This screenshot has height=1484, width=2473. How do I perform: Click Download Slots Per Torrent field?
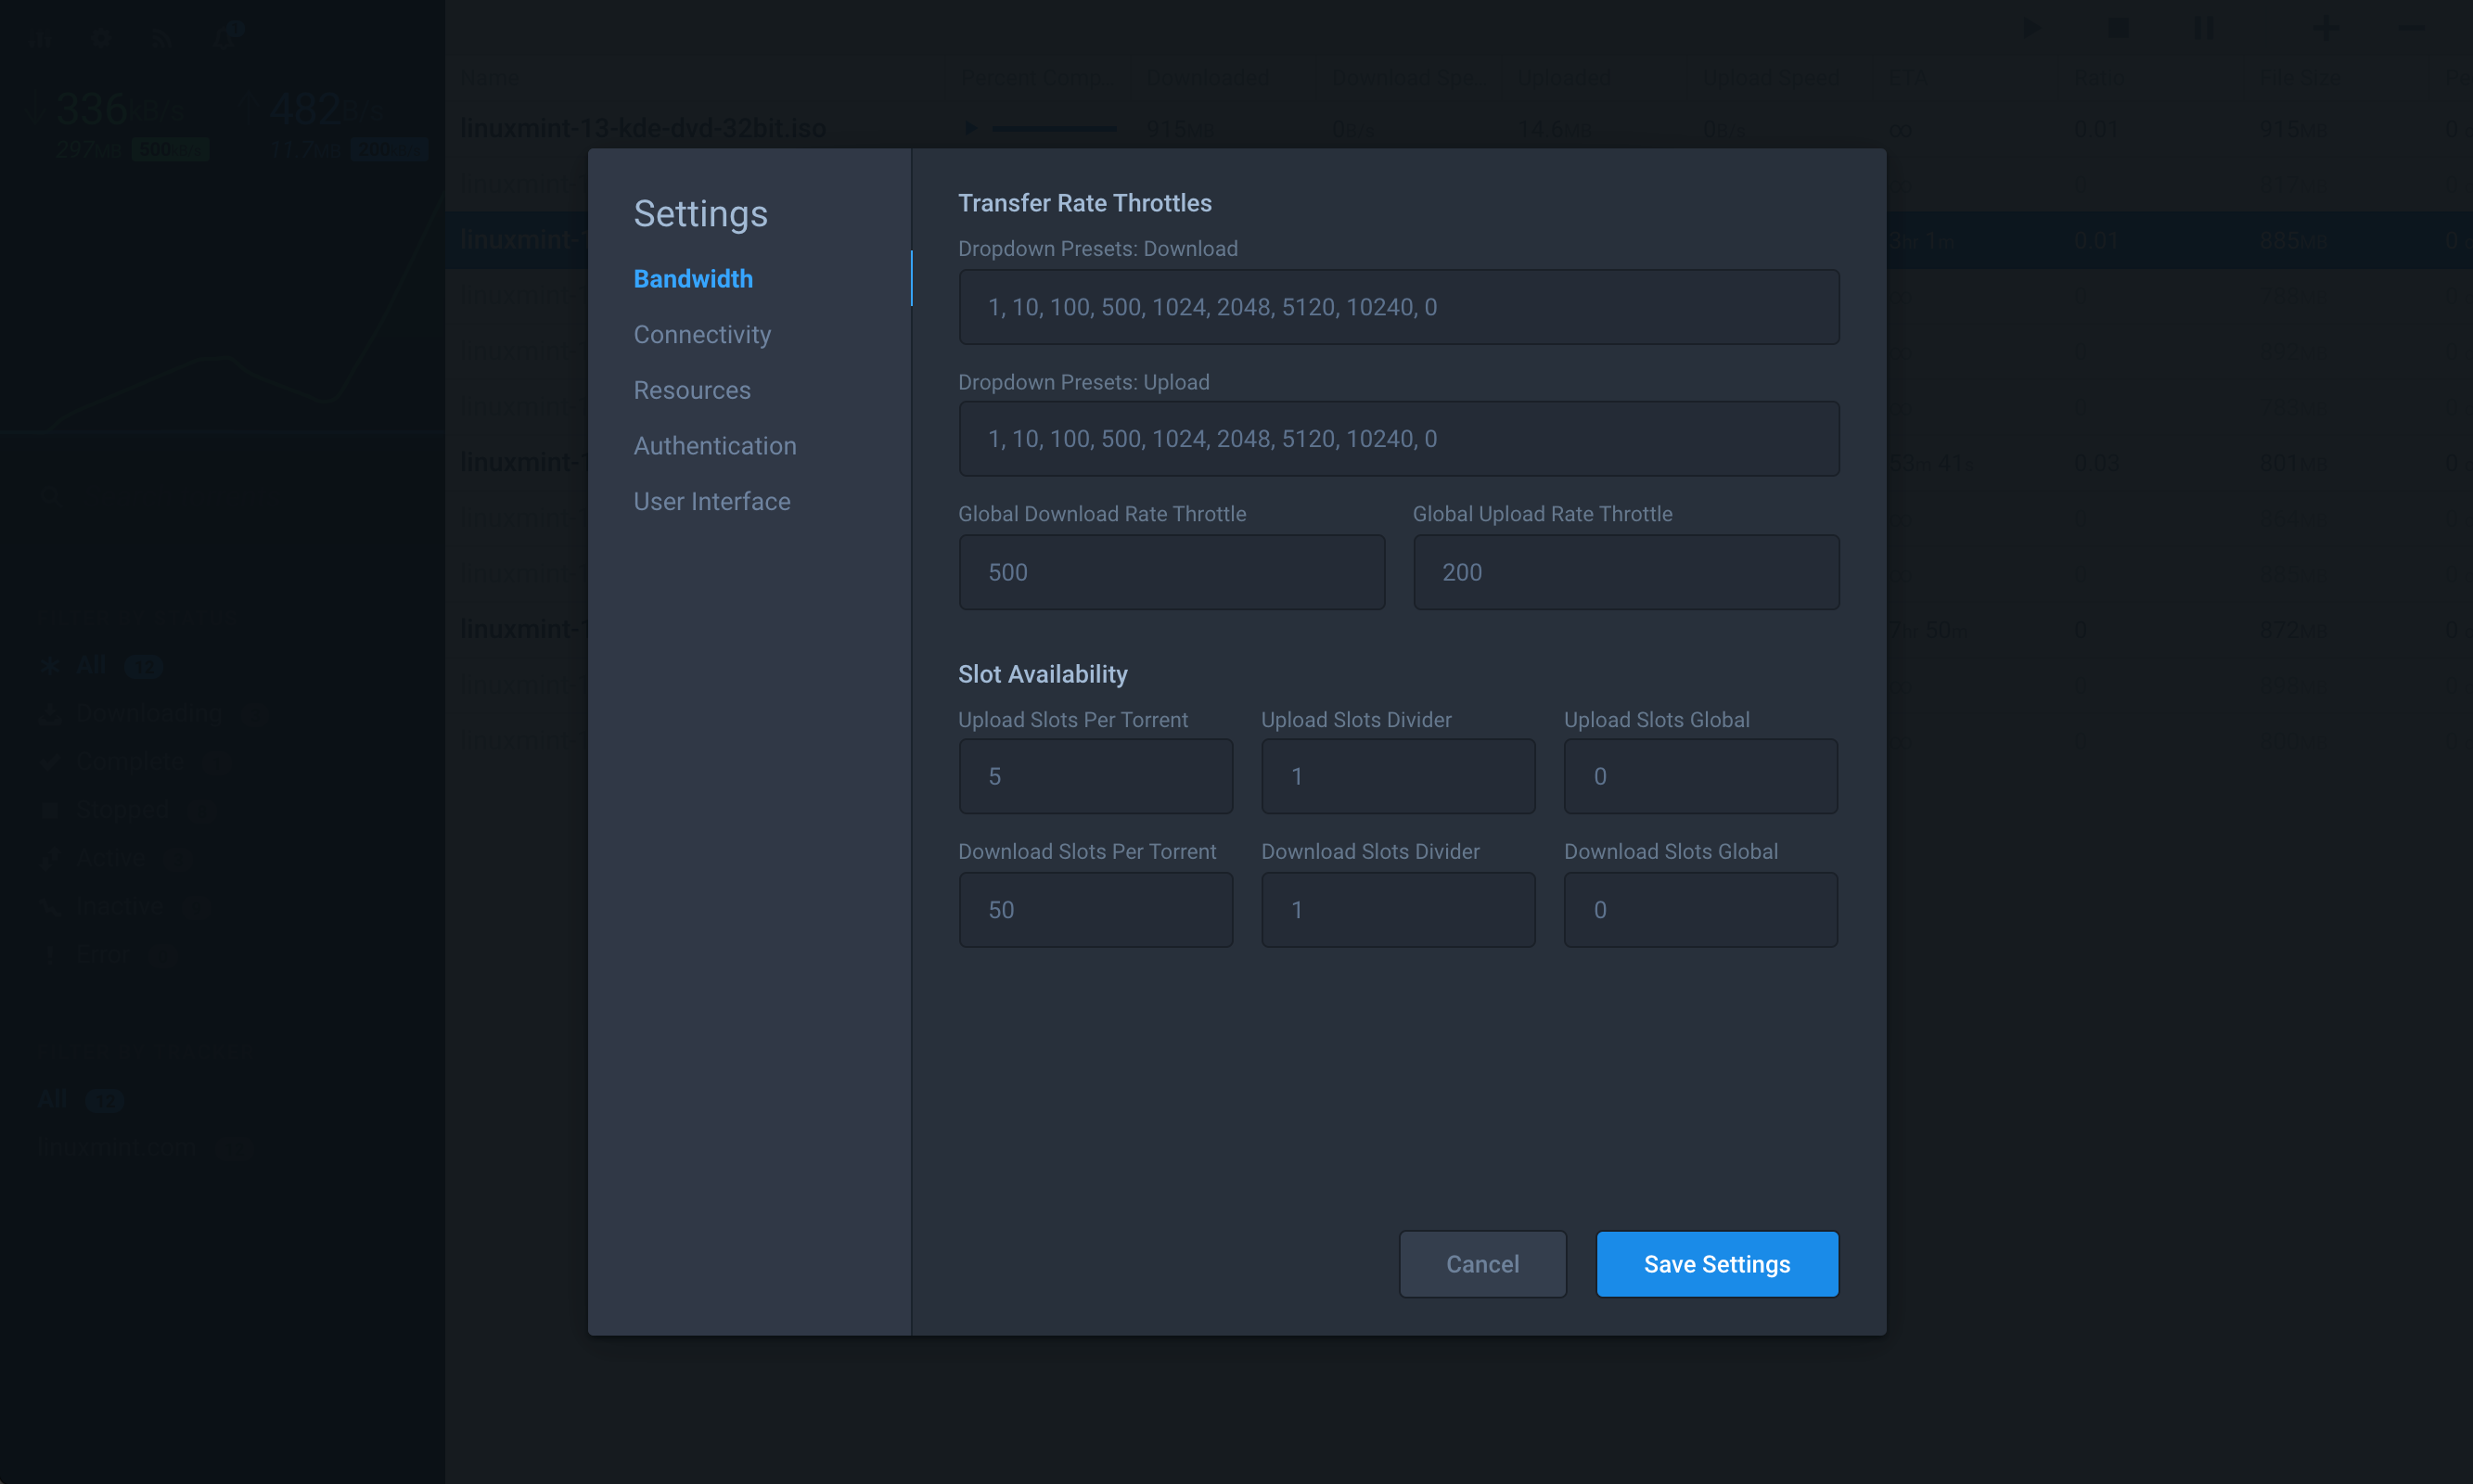tap(1095, 910)
